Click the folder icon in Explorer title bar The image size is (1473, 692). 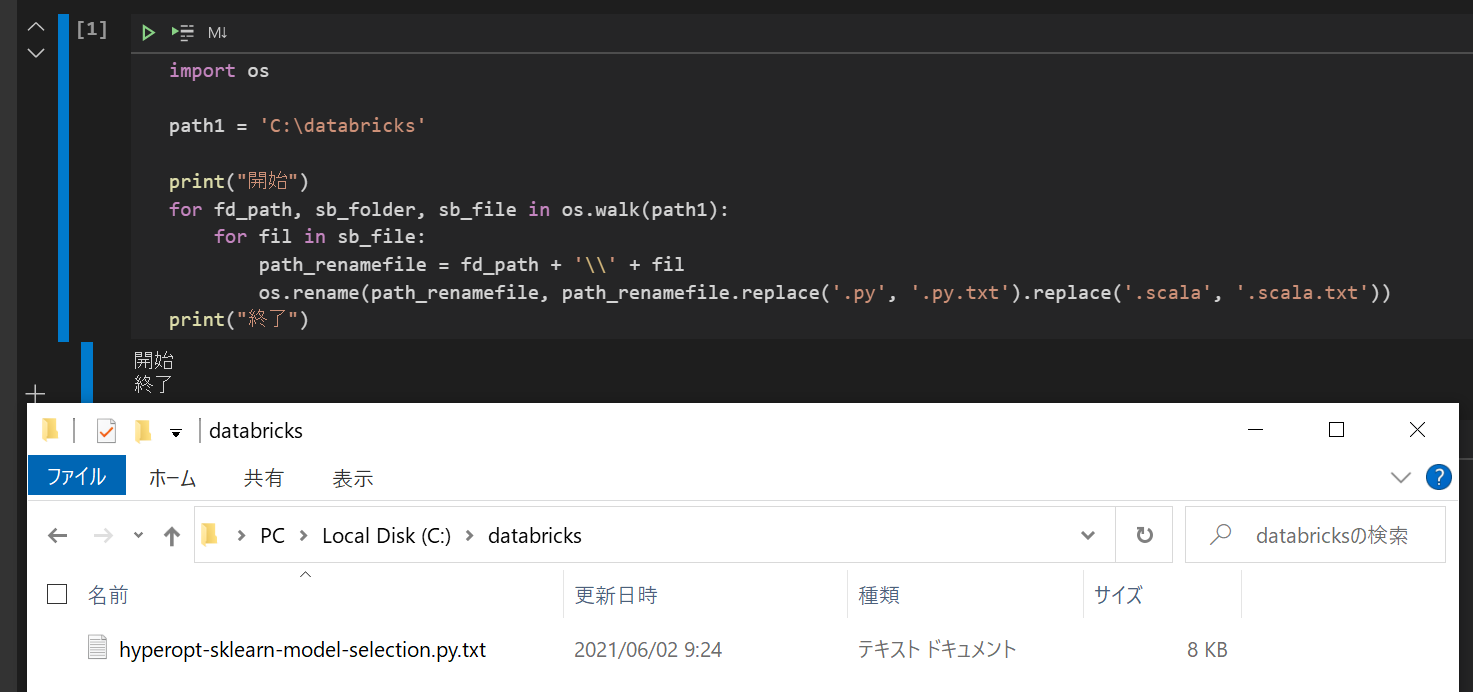[50, 431]
